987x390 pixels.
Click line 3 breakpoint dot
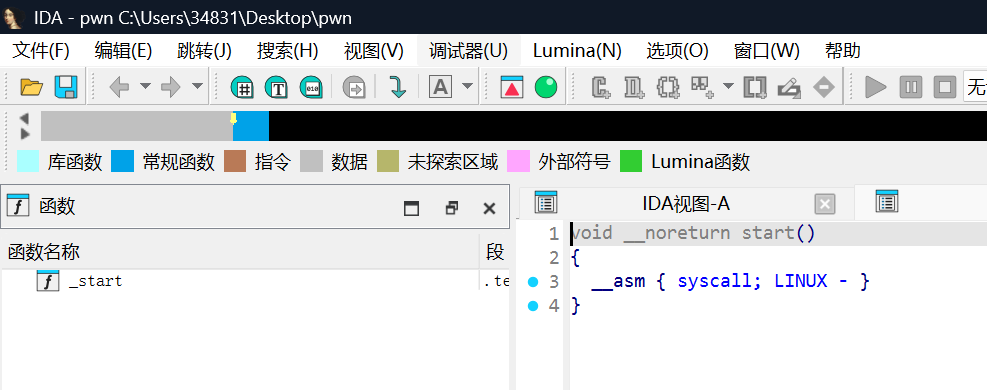534,282
